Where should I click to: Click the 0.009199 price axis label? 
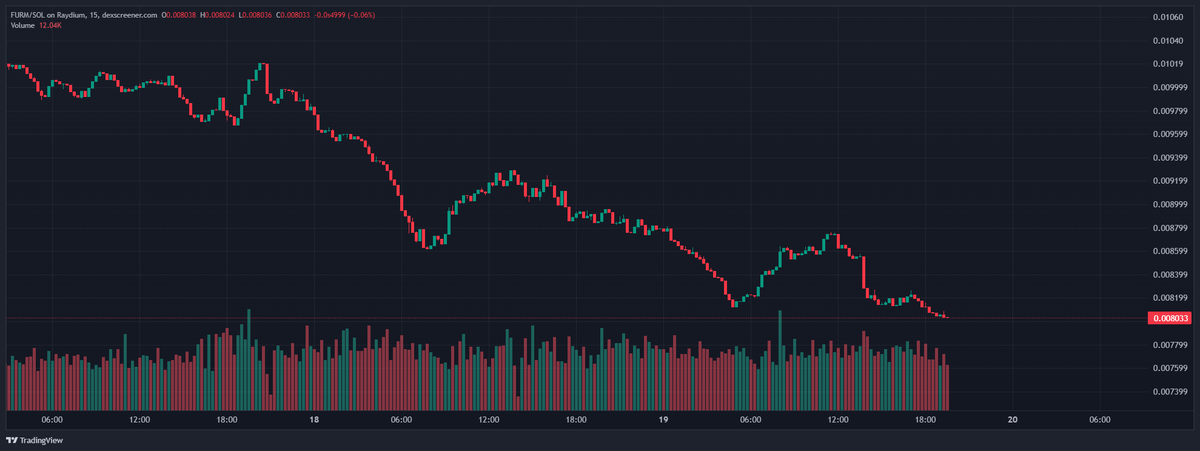tap(1169, 181)
